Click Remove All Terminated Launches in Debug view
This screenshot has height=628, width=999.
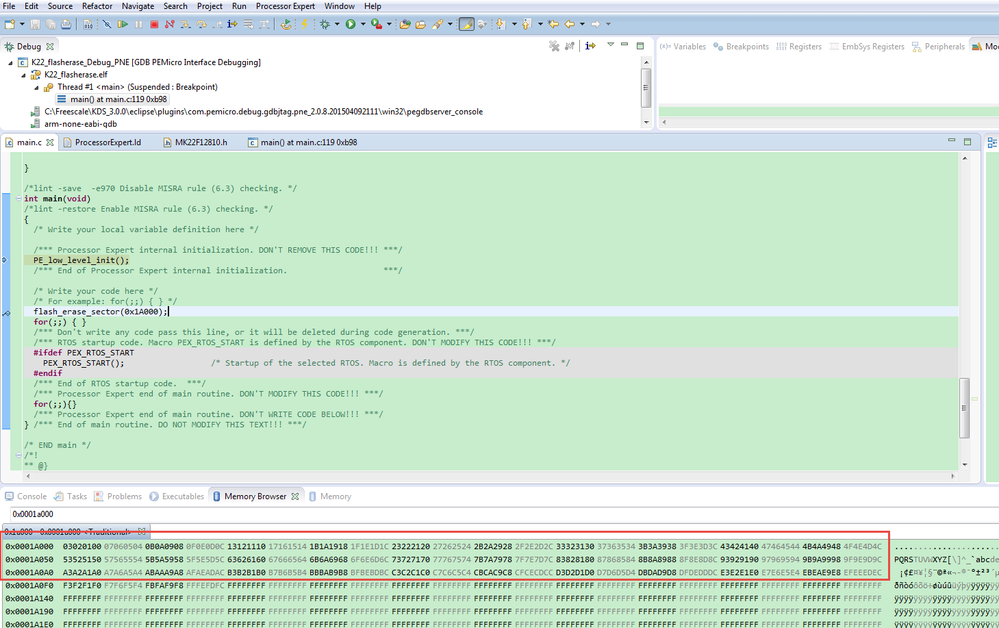554,46
